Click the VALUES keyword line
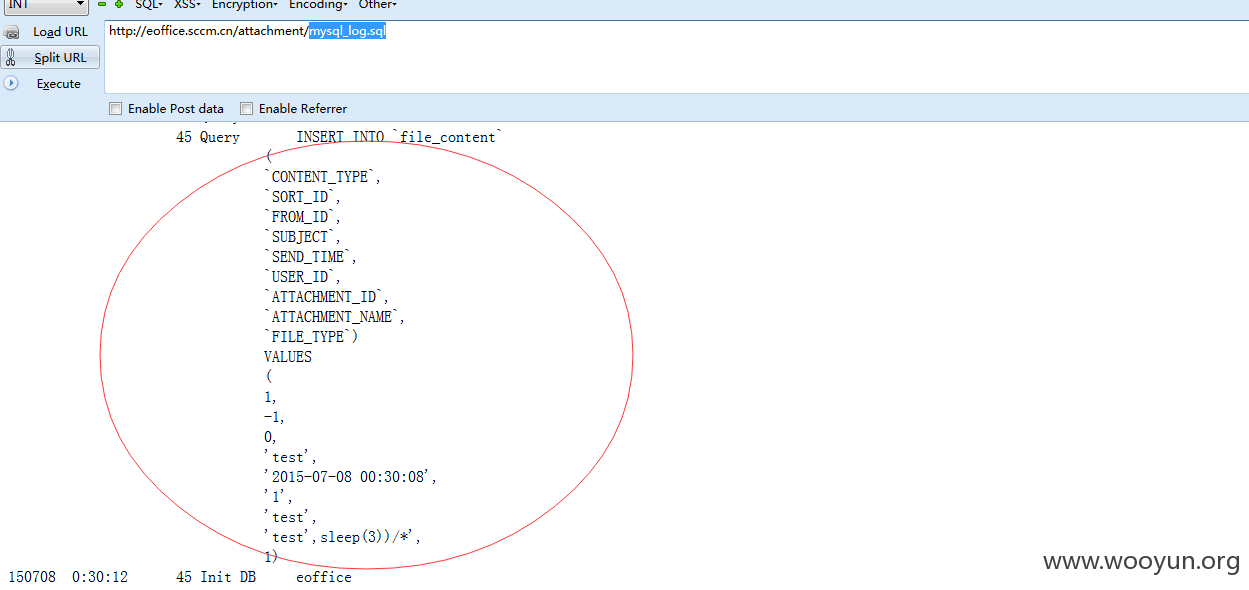The width and height of the screenshot is (1249, 590). (x=288, y=357)
